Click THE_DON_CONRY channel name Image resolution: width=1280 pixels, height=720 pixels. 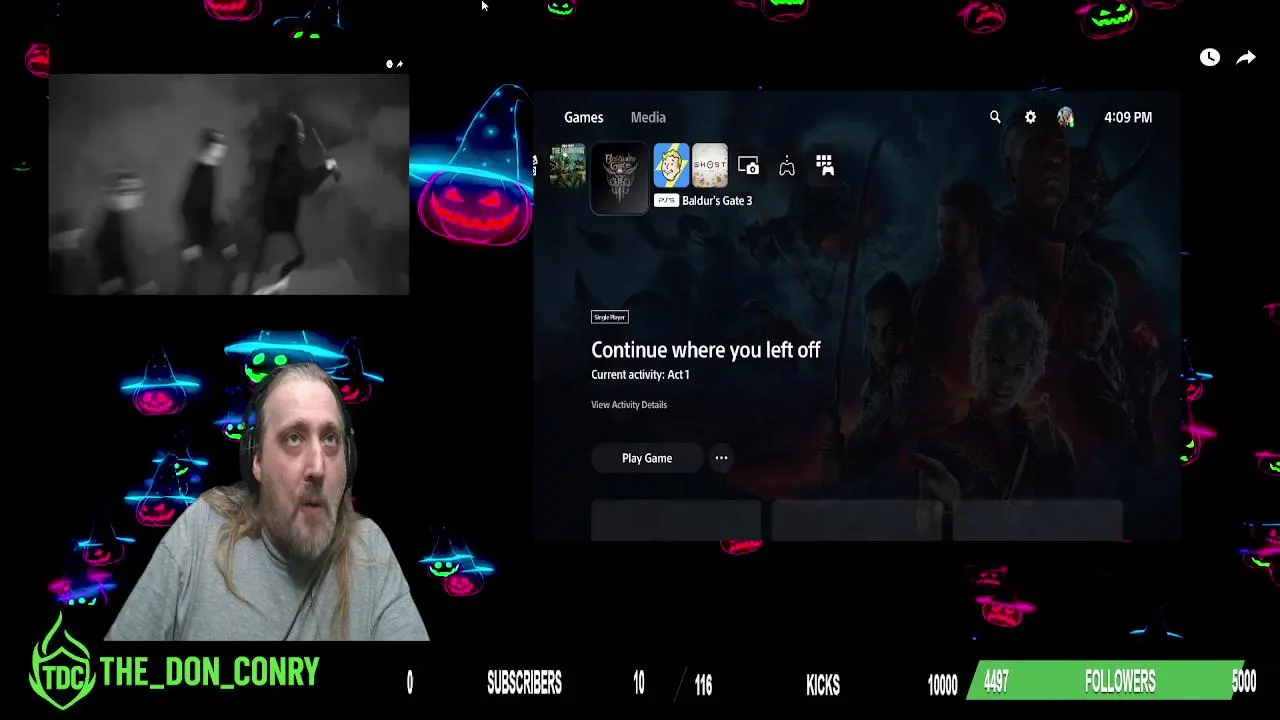(210, 673)
